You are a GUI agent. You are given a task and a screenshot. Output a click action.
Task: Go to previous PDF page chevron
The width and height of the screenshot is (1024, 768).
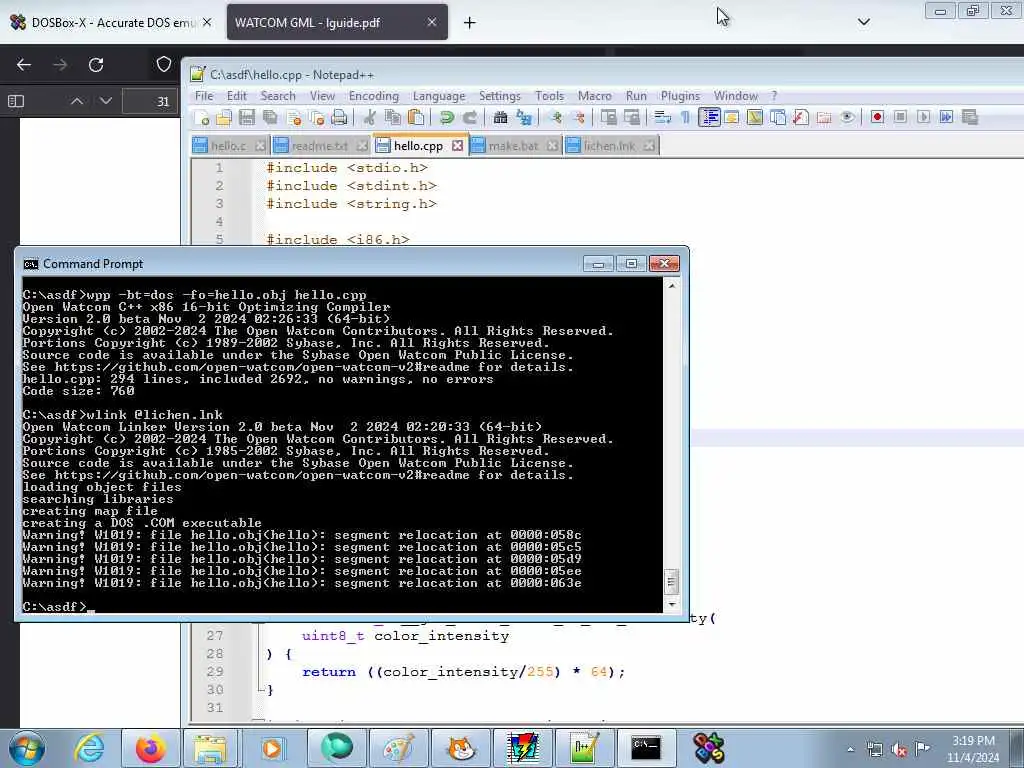tap(76, 101)
